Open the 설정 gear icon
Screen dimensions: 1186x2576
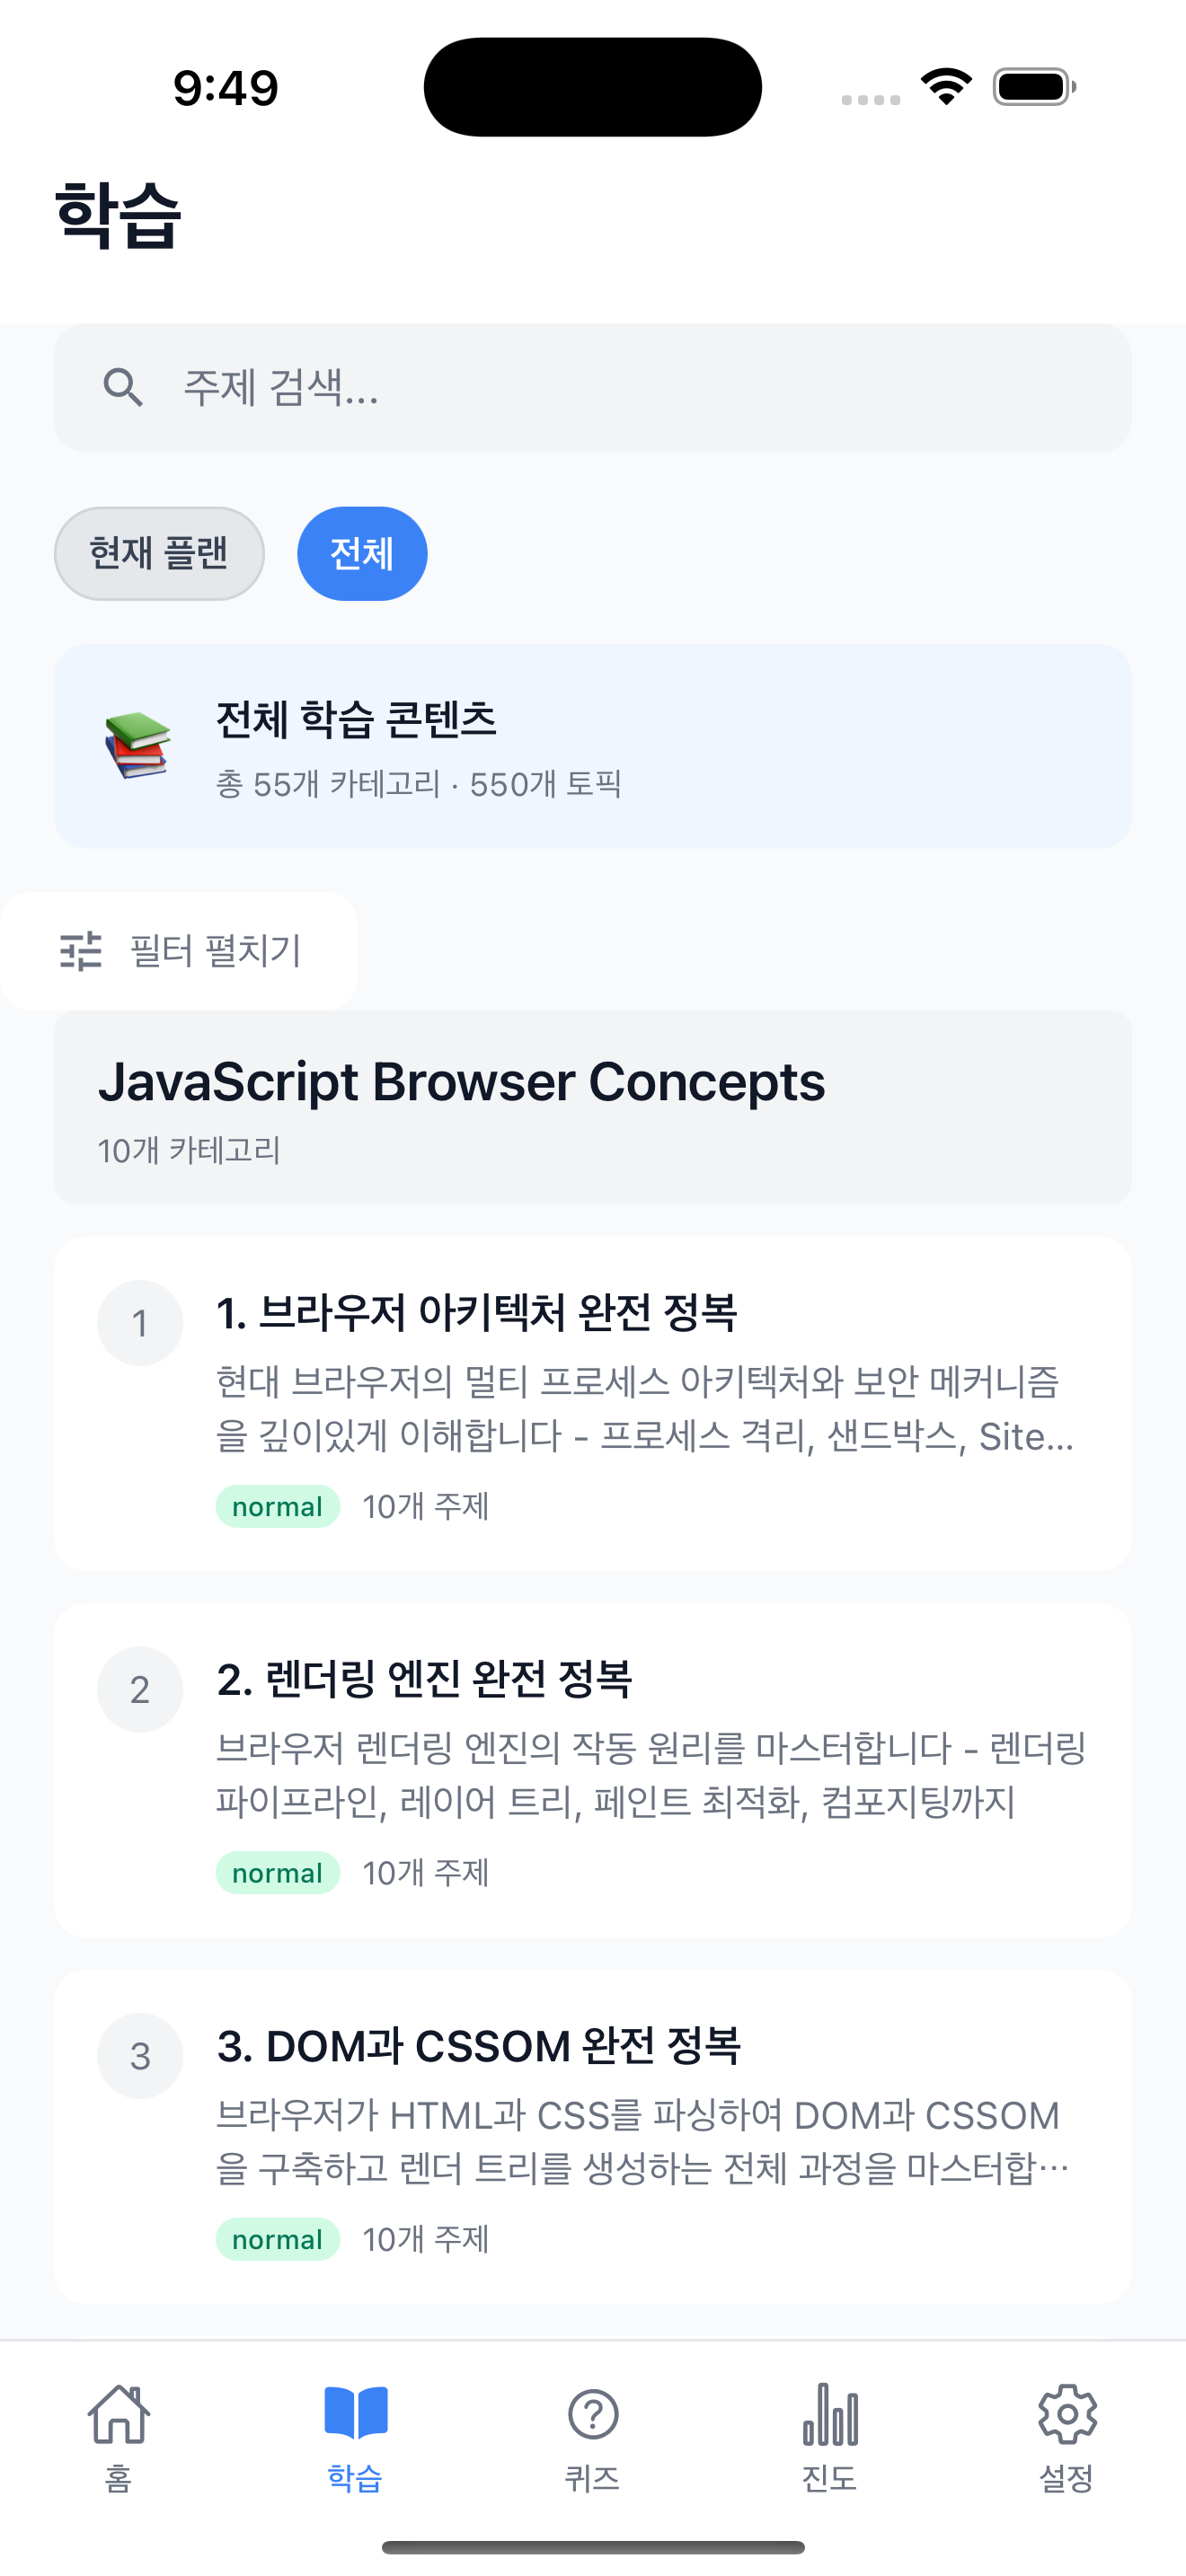[1067, 2414]
